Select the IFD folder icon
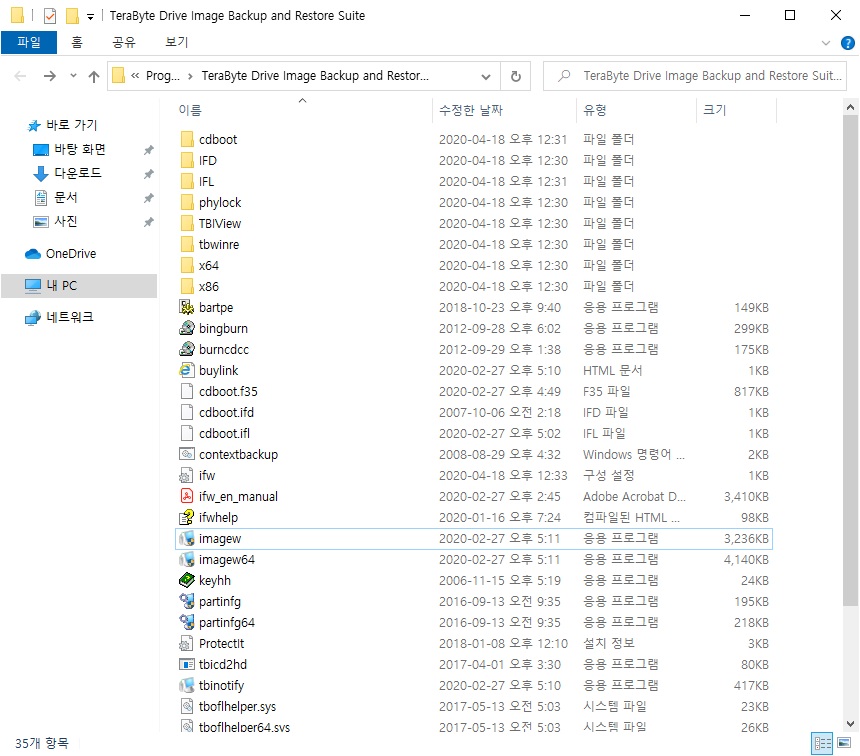 tap(187, 160)
